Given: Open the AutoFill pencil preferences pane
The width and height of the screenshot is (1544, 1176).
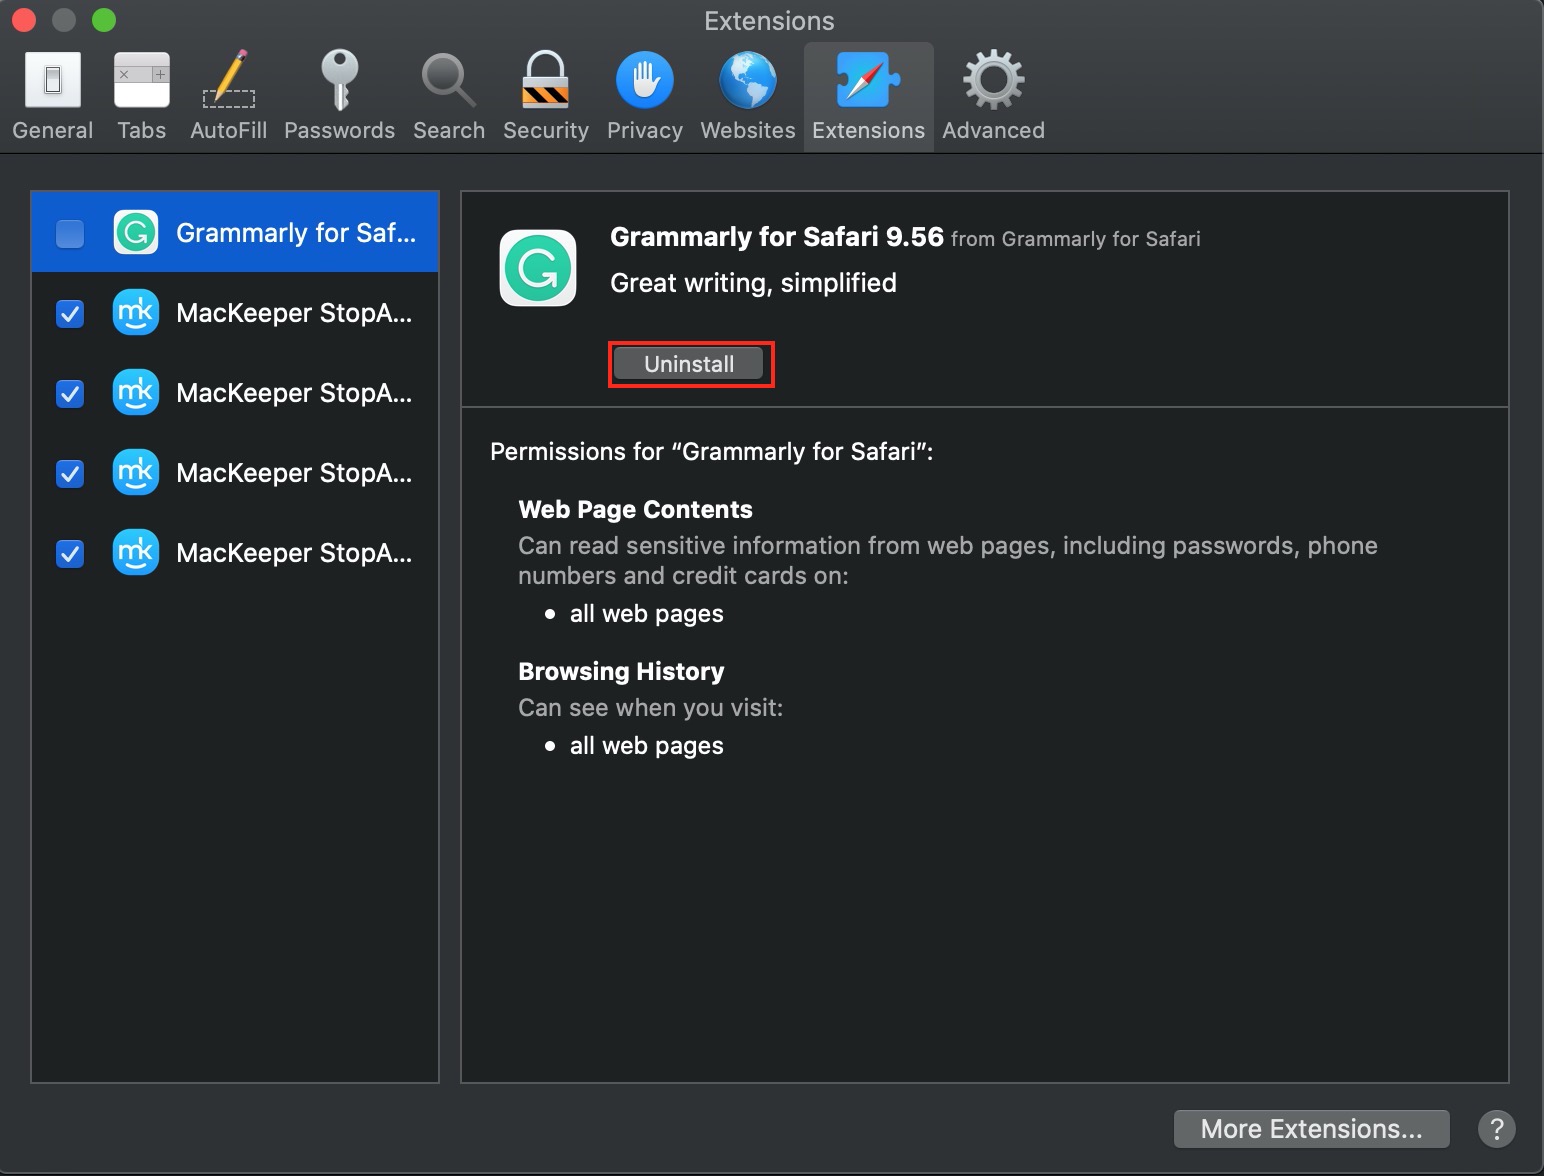Looking at the screenshot, I should 228,97.
